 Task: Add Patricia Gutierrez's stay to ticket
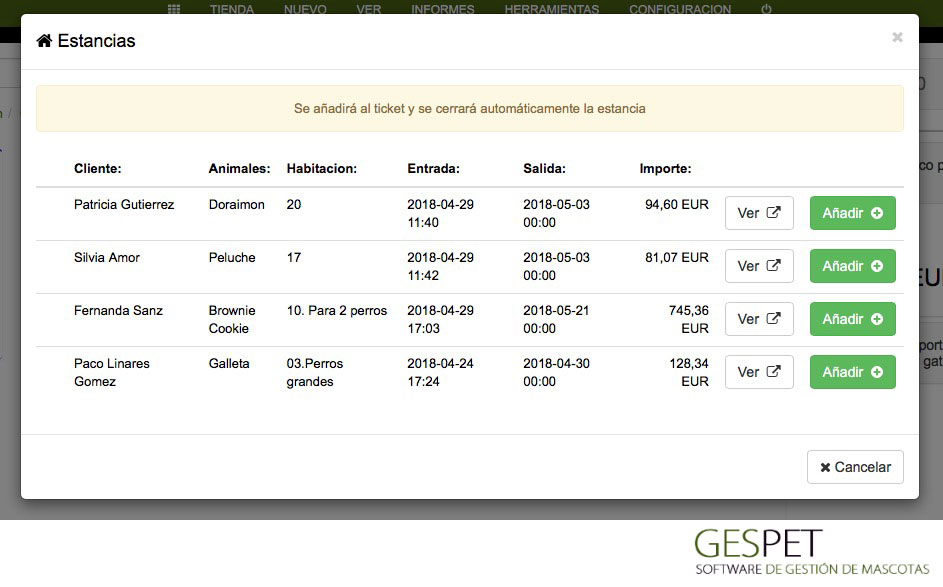pos(852,213)
